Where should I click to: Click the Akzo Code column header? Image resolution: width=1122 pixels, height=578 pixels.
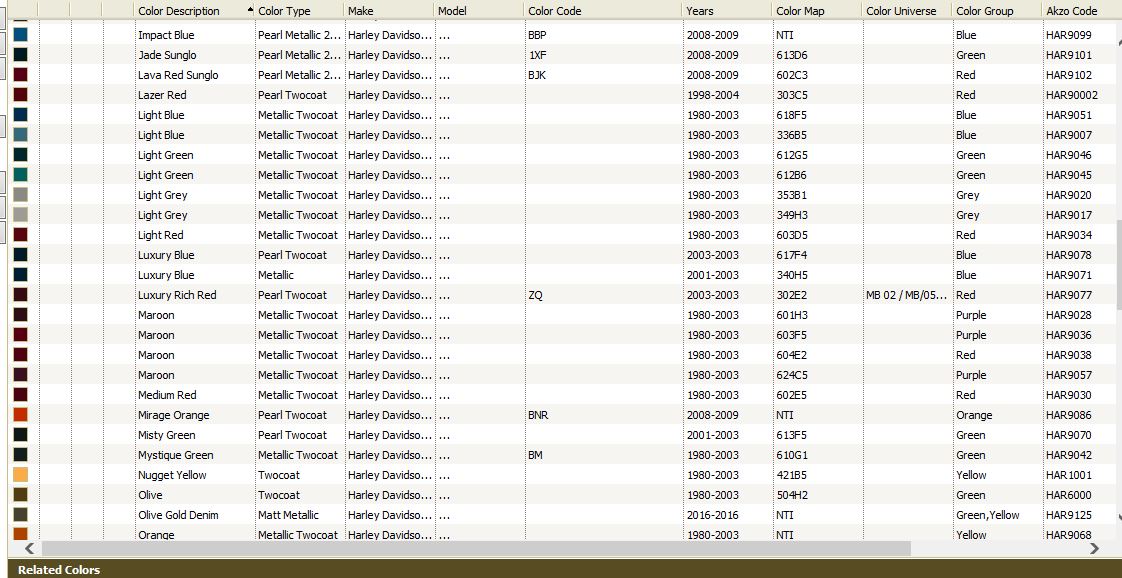(x=1081, y=11)
